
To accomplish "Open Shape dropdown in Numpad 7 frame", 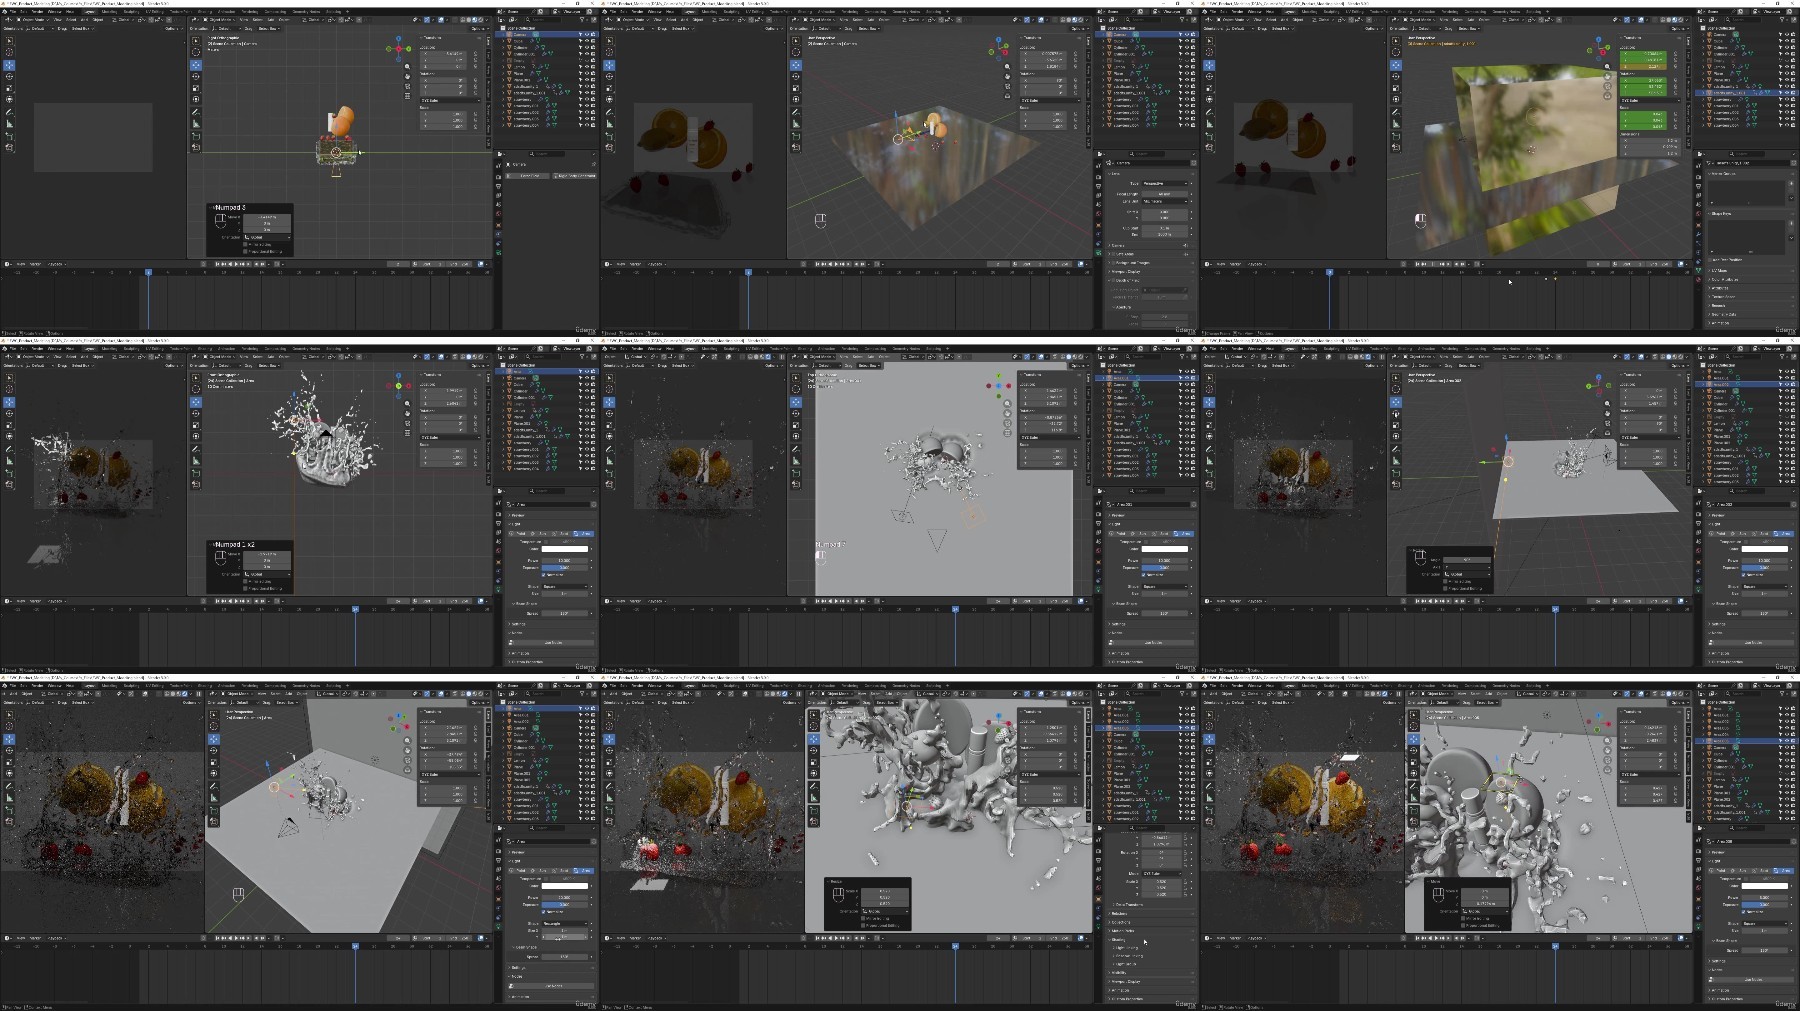I will pyautogui.click(x=1167, y=587).
